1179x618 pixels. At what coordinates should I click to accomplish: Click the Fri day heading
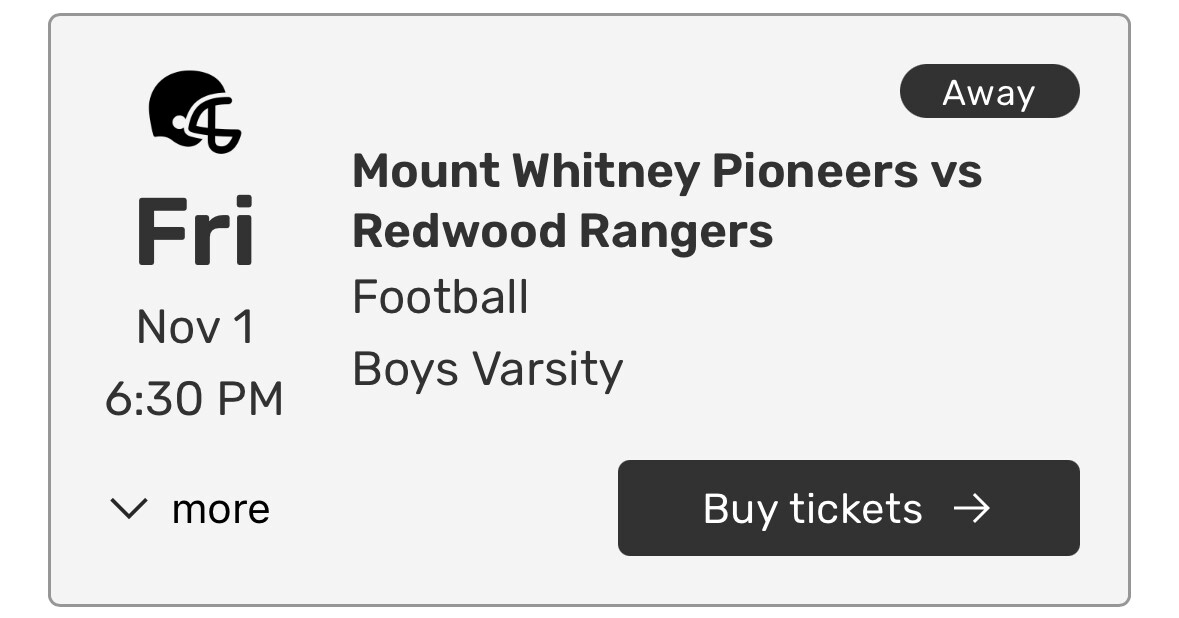click(195, 232)
